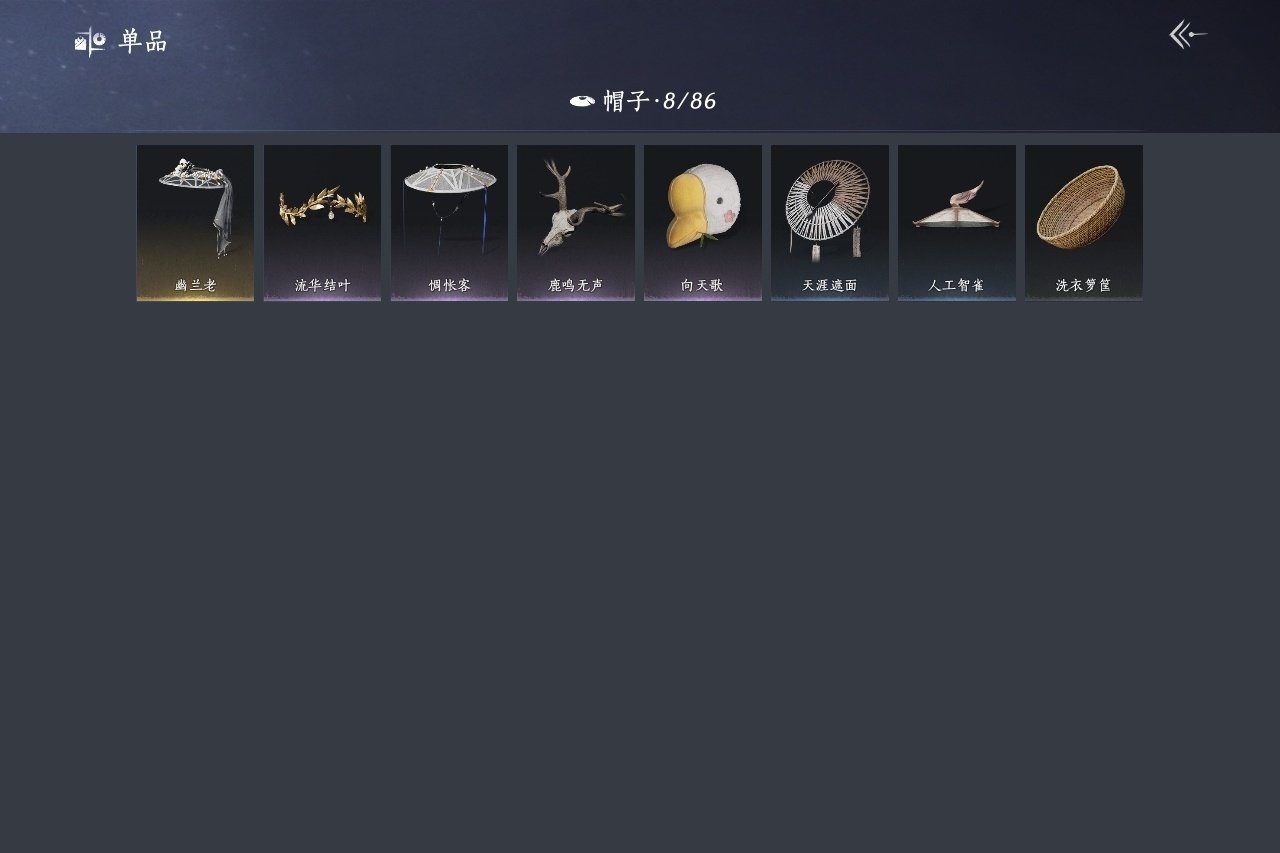Screen dimensions: 1280x853
Task: Click the 向天歌 name label
Action: pos(703,285)
